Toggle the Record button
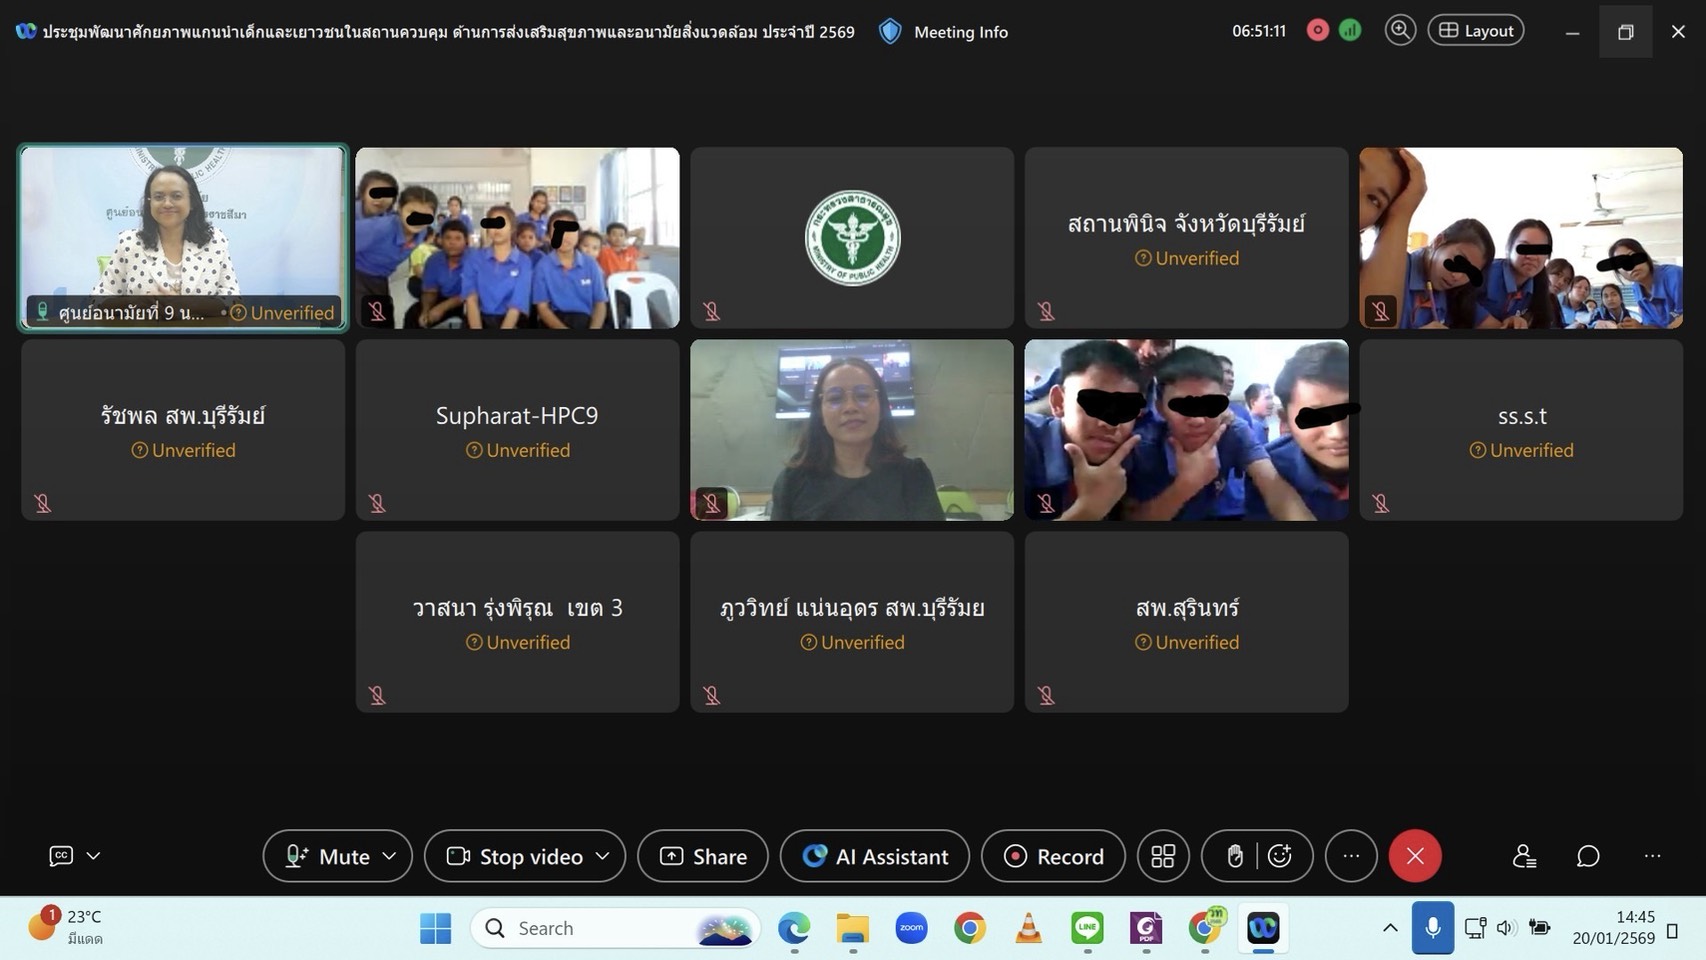The image size is (1706, 960). [1054, 856]
